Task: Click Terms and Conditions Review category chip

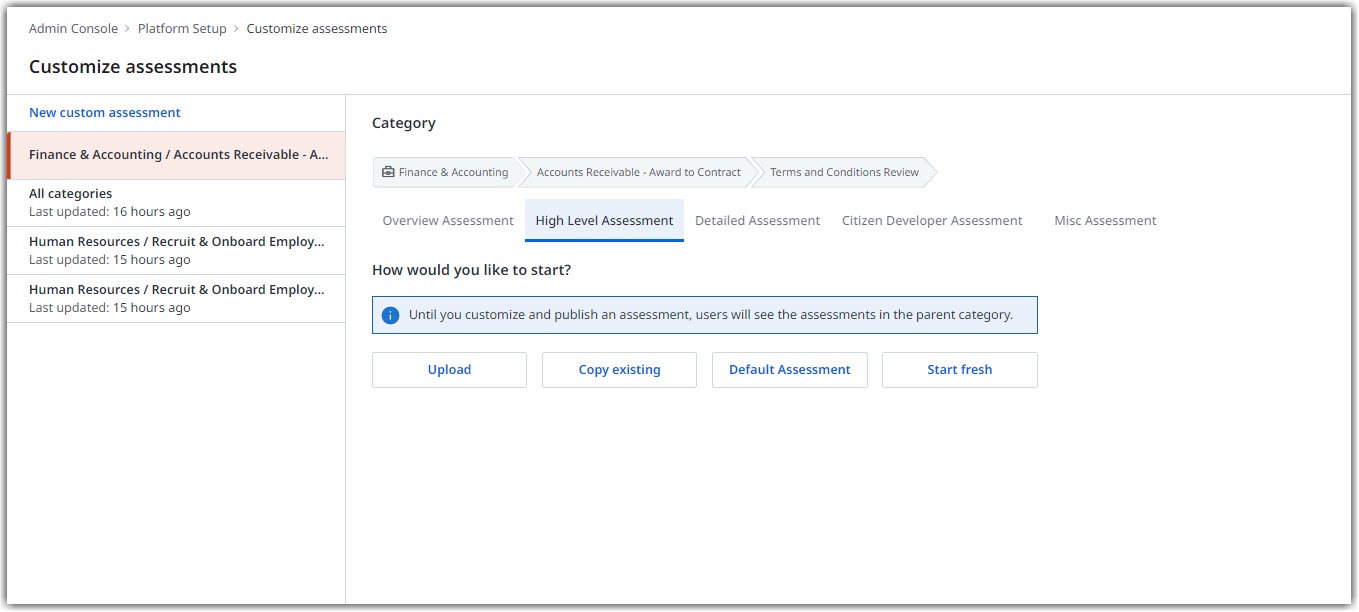Action: (x=844, y=172)
